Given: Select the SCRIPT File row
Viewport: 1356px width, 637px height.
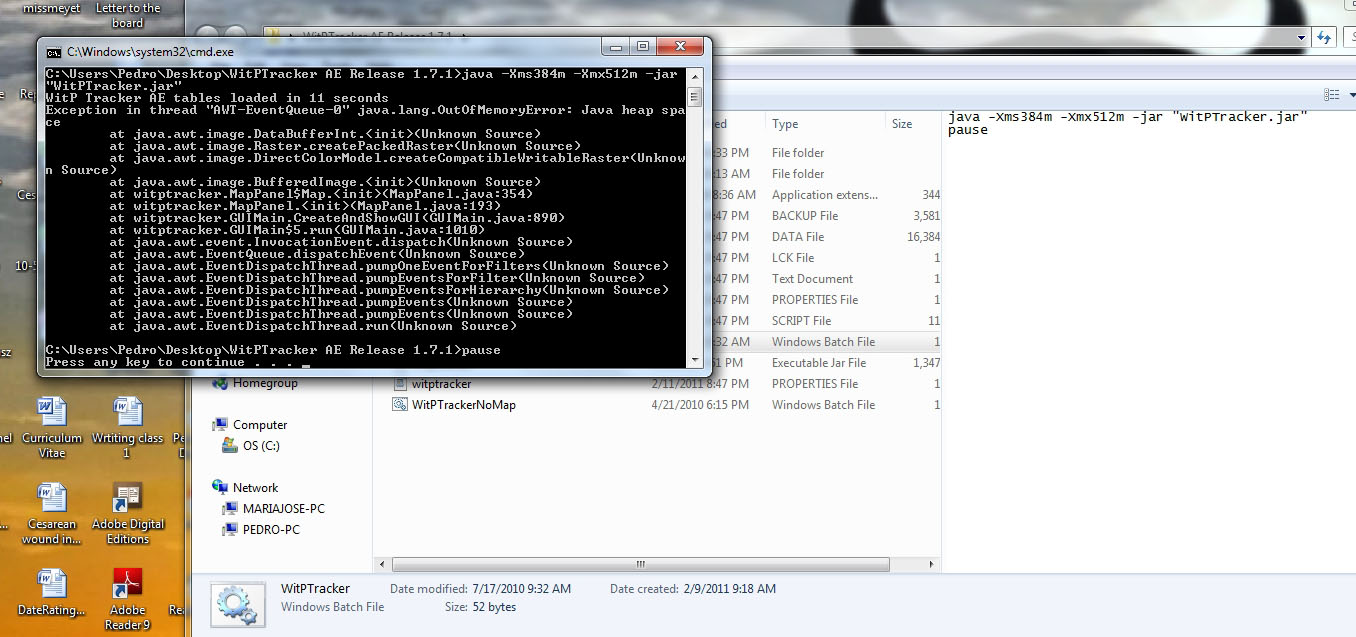Looking at the screenshot, I should 801,321.
